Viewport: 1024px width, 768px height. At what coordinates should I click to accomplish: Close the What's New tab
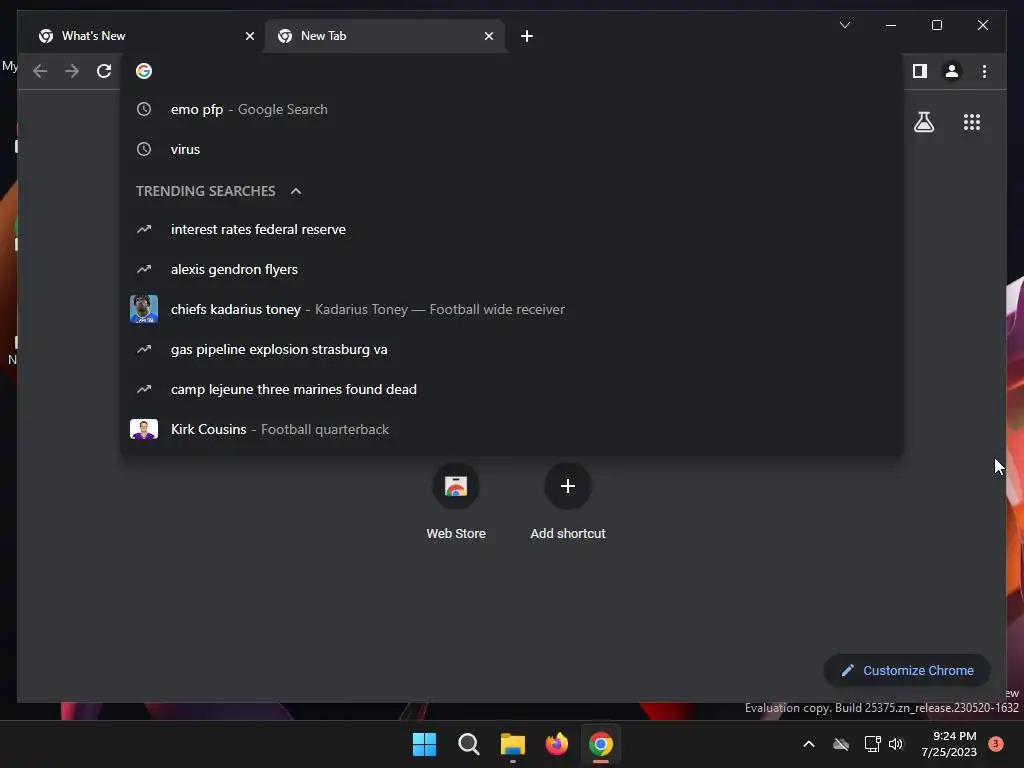249,36
